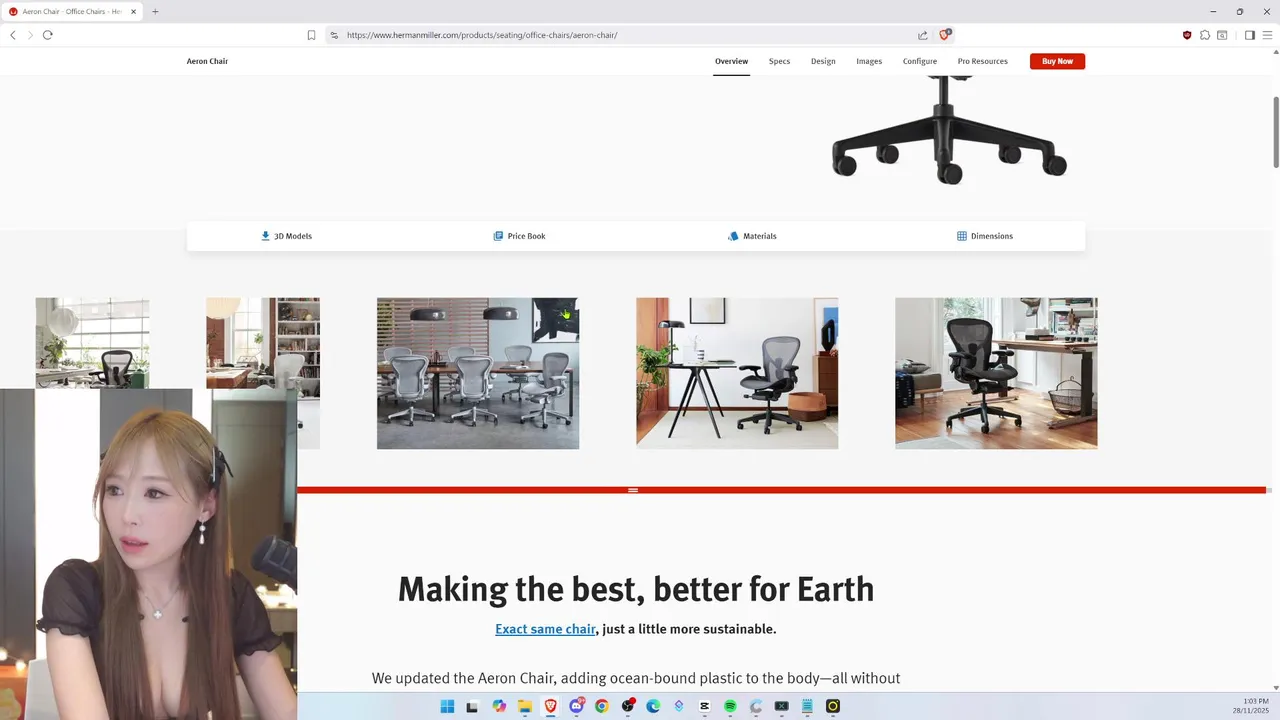Open the wood standing desk Aeron photo

click(996, 373)
